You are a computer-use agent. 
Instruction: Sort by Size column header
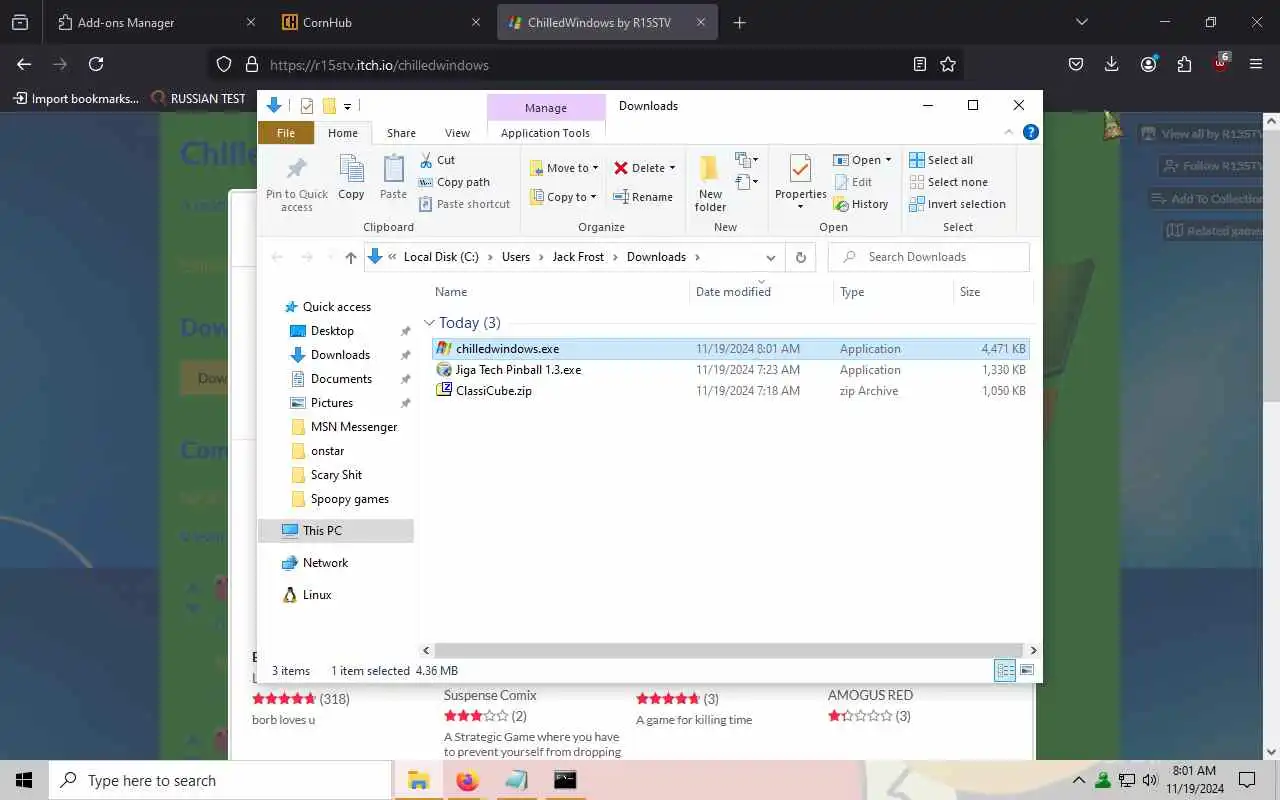click(x=992, y=292)
